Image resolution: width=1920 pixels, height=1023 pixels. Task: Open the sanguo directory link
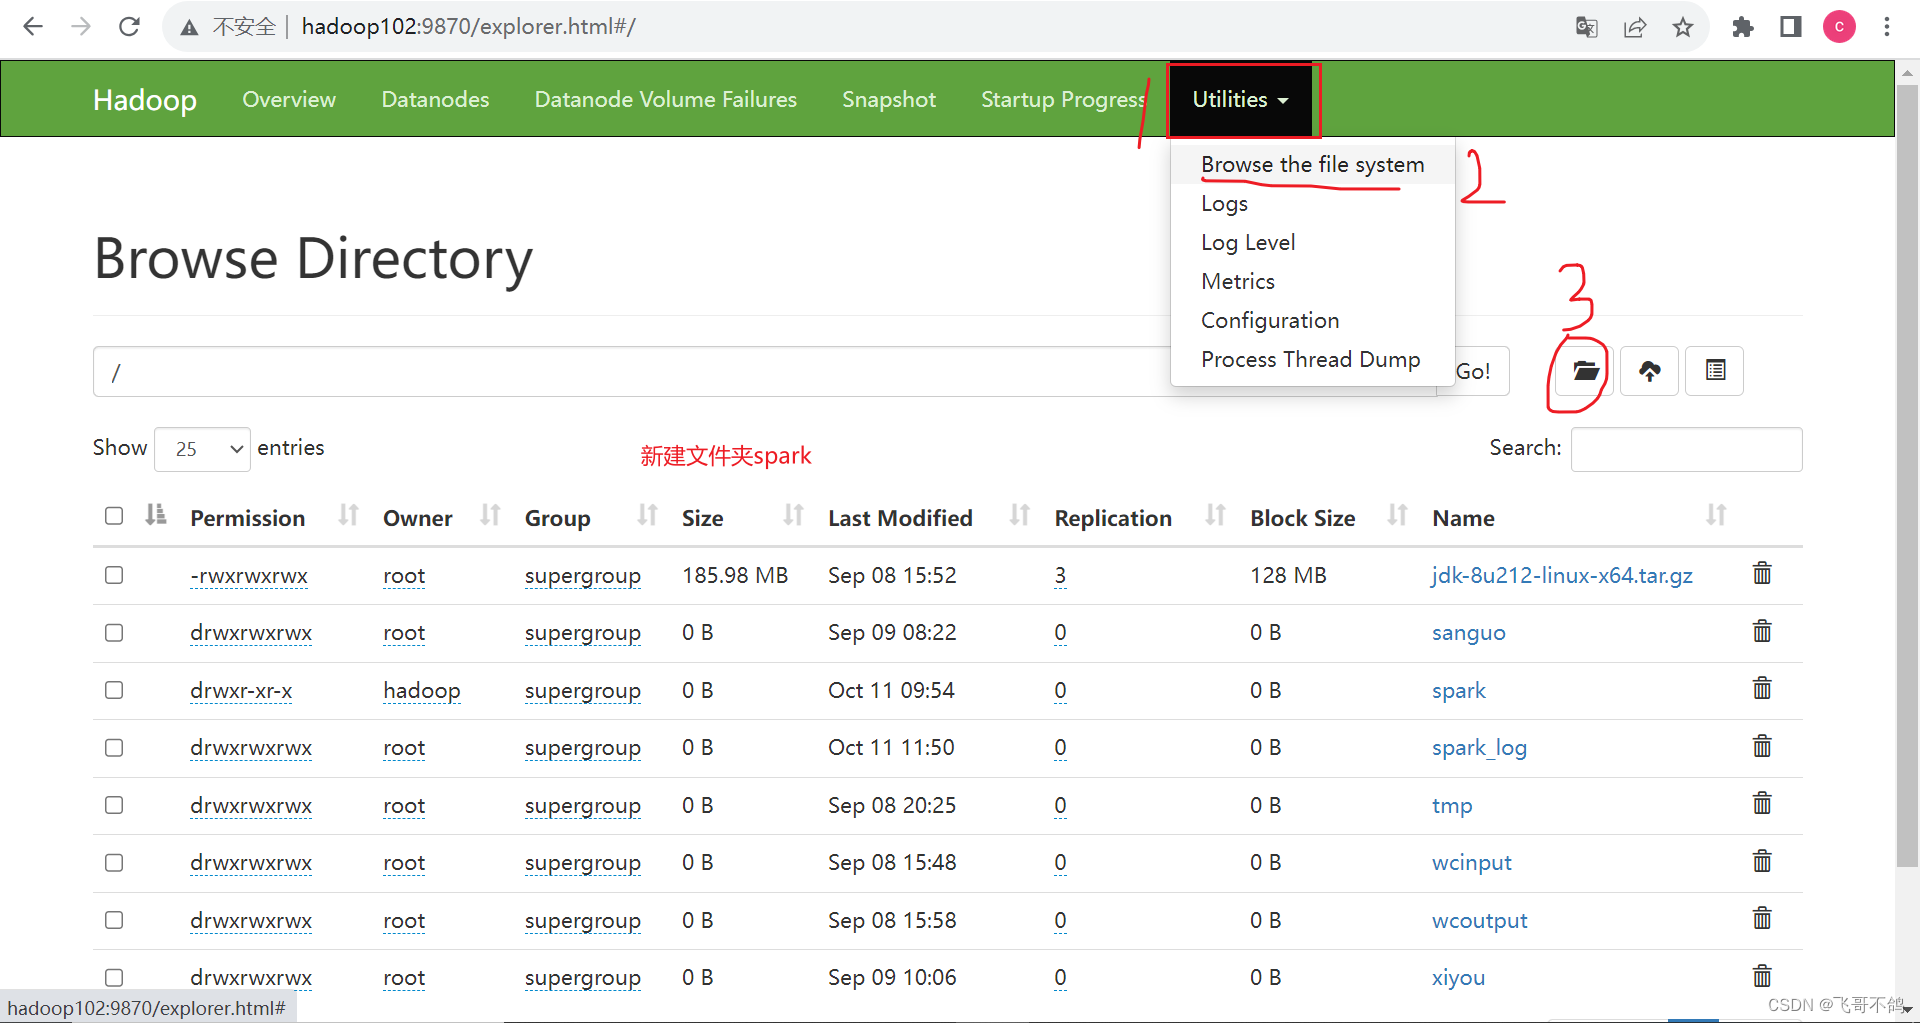[1468, 633]
